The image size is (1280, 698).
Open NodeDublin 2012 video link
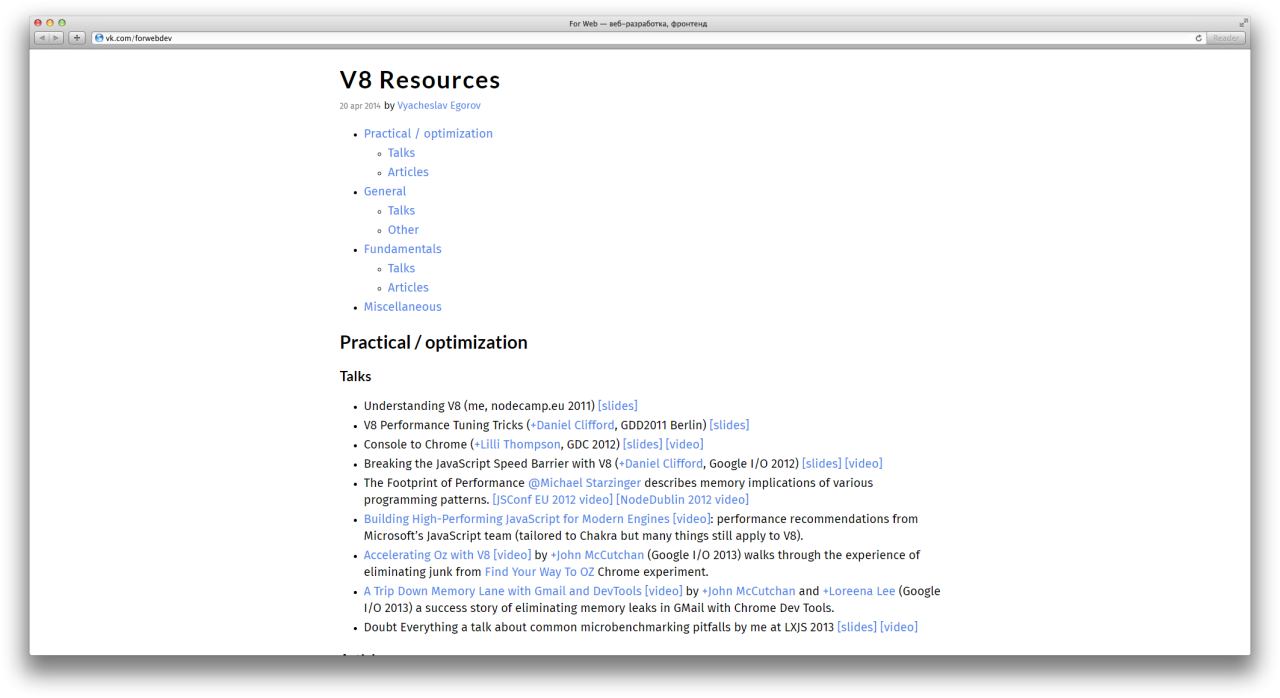[x=682, y=499]
